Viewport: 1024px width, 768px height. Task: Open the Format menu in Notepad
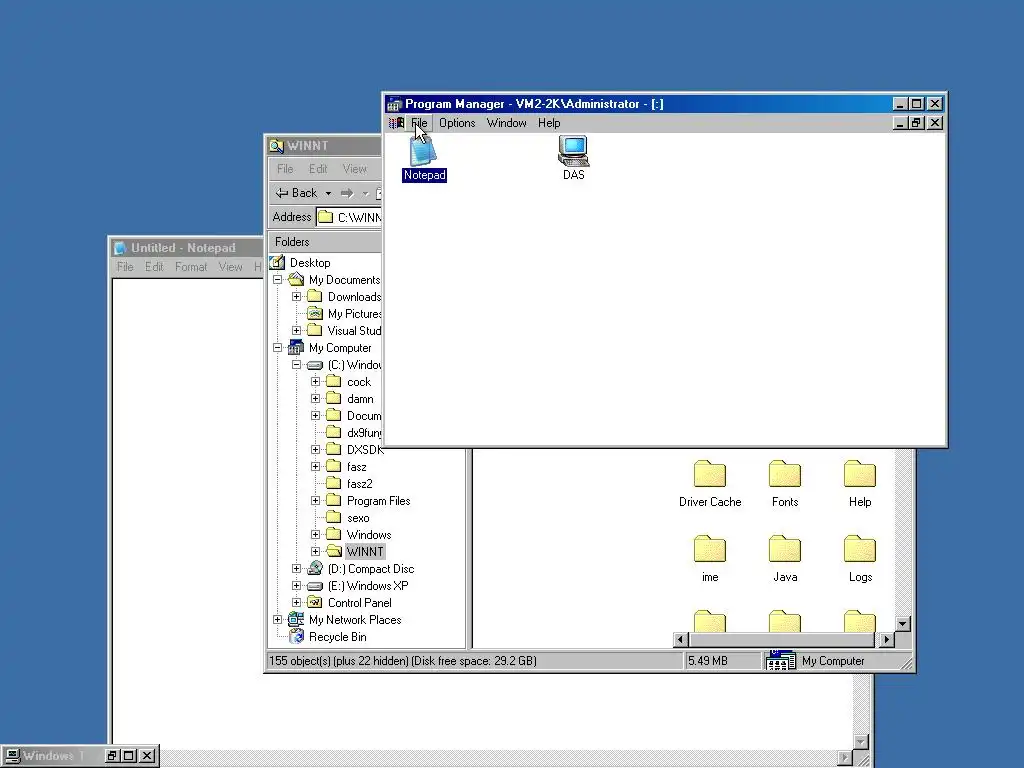pyautogui.click(x=191, y=266)
